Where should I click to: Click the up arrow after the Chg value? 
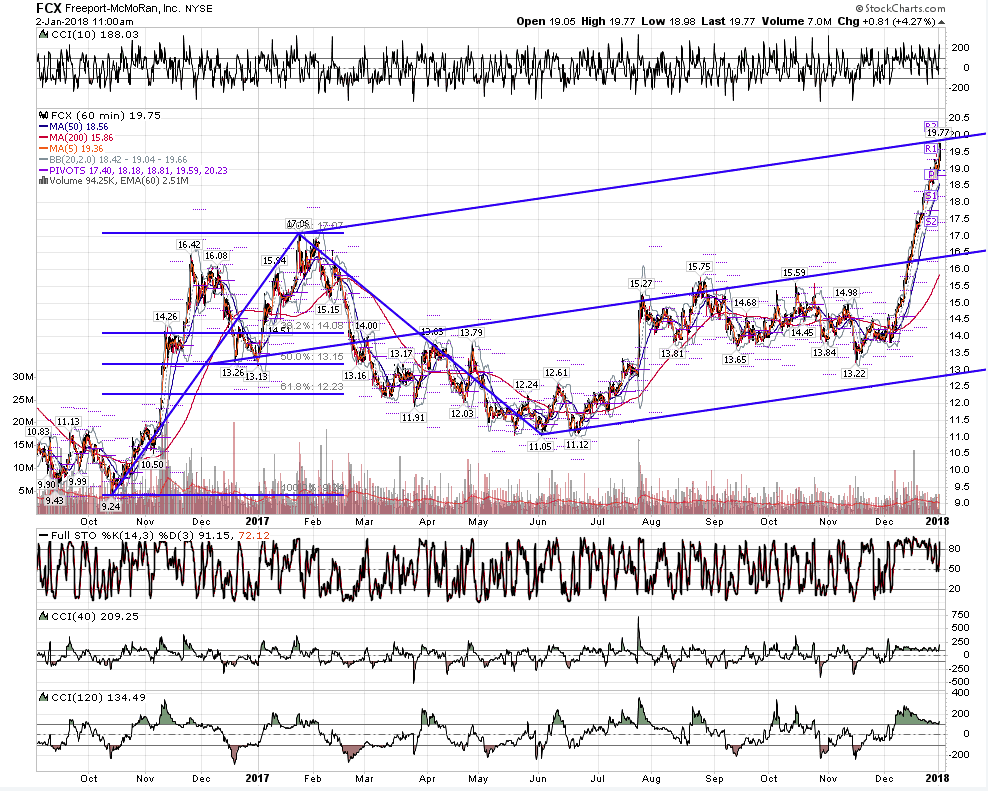coord(941,21)
